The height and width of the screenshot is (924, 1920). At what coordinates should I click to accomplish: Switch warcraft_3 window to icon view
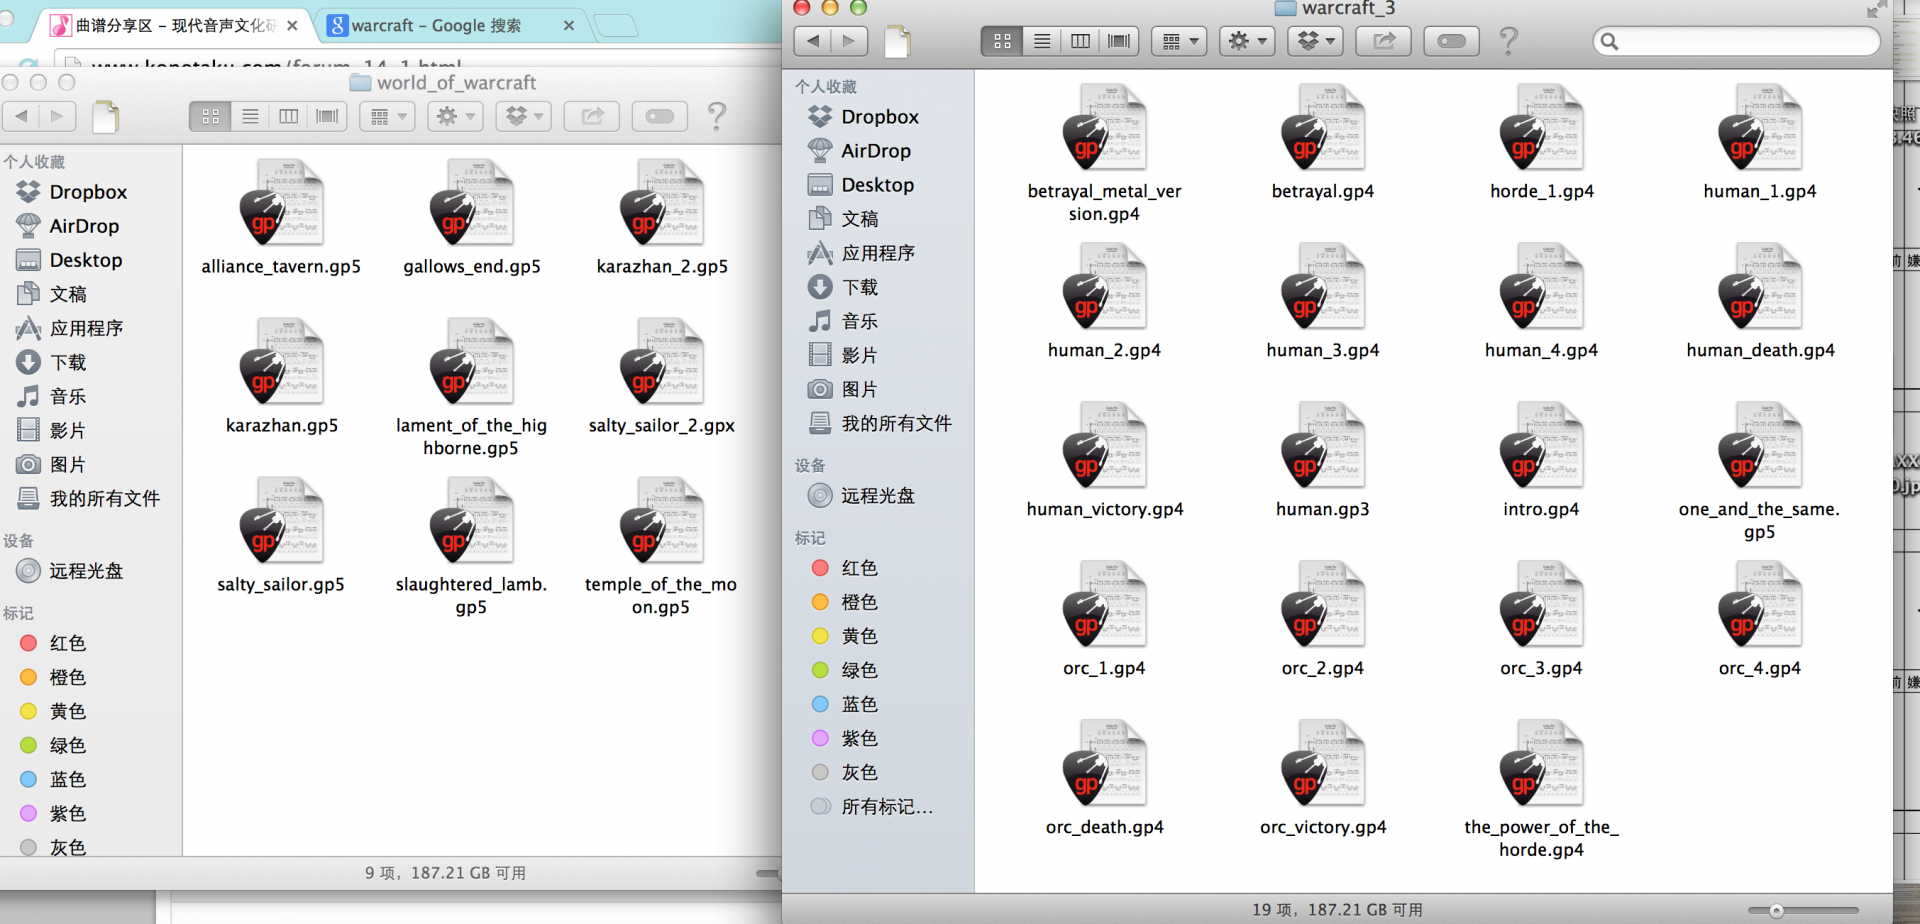click(x=1002, y=41)
